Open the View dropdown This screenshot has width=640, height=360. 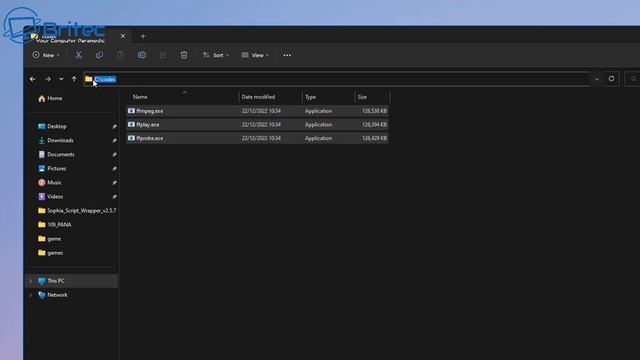tap(255, 55)
